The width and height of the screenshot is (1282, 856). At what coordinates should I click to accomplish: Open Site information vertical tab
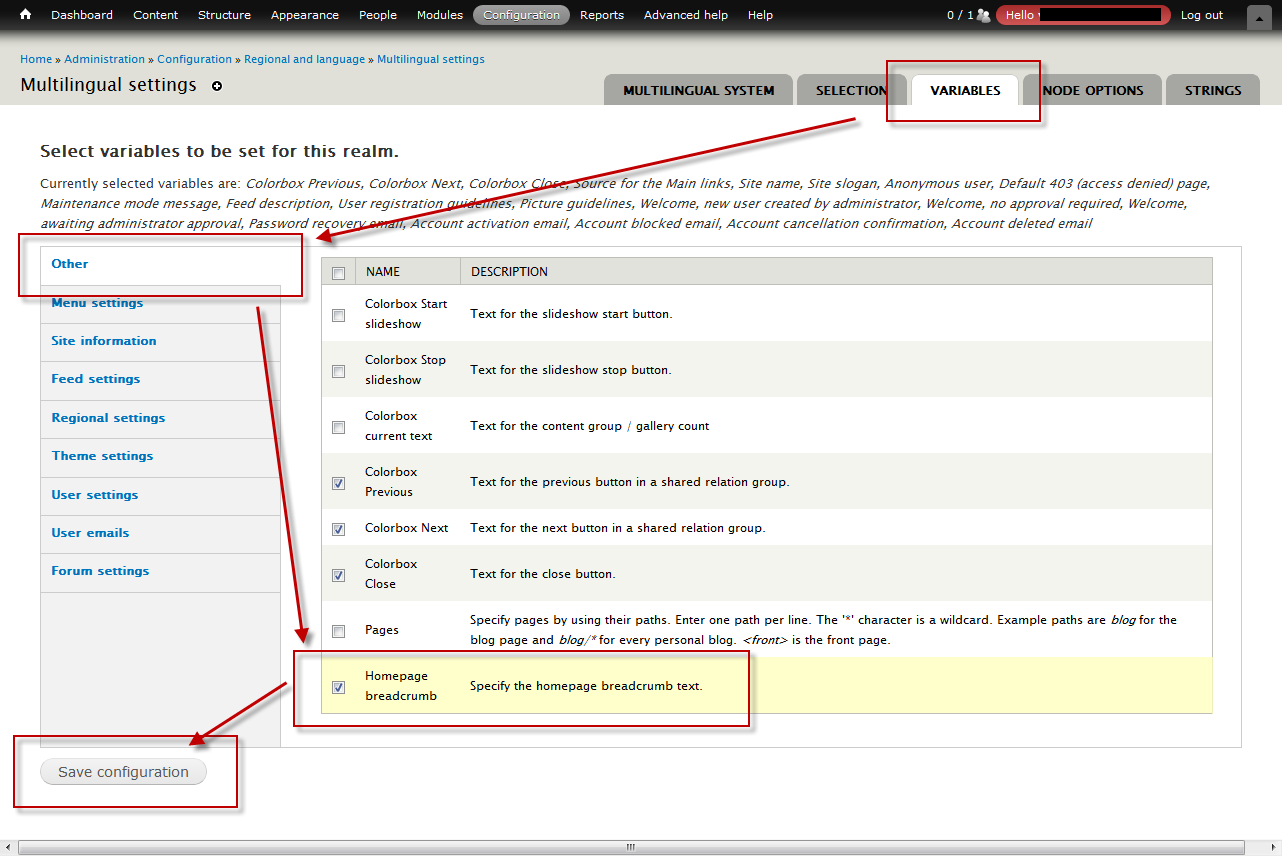[104, 341]
